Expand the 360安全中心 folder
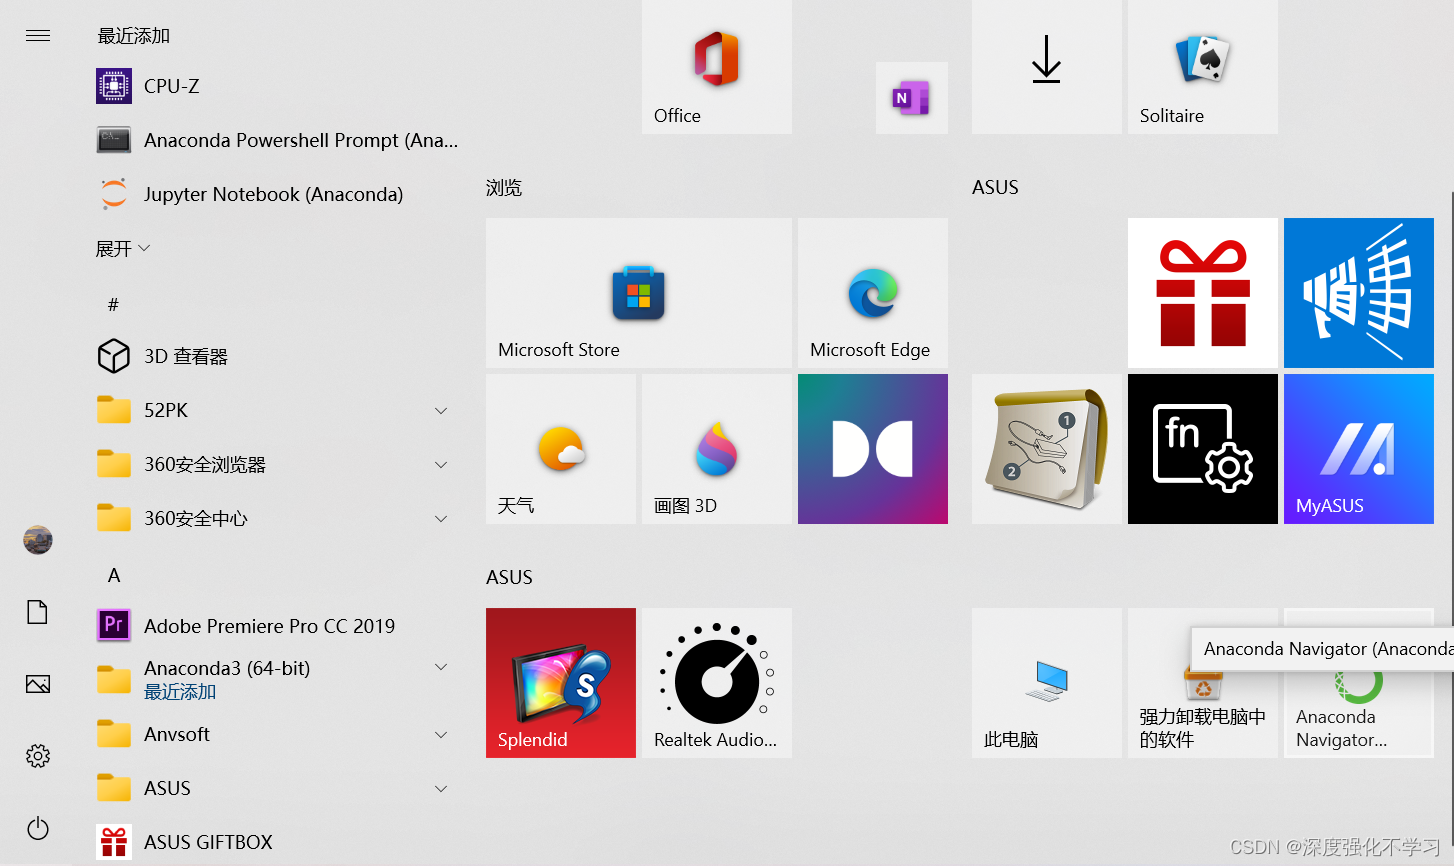Viewport: 1454px width, 866px height. point(276,518)
